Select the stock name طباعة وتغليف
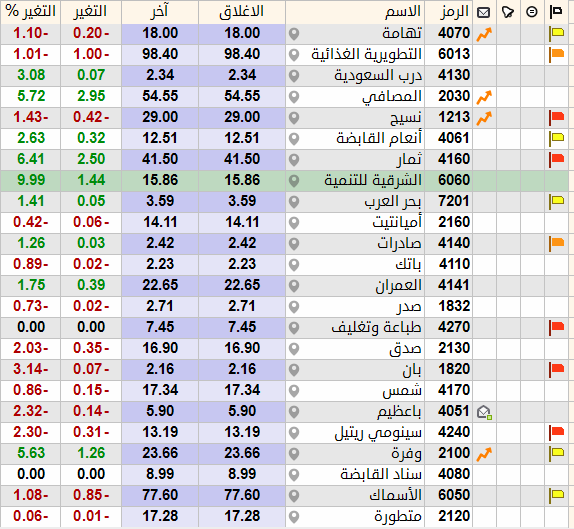 [x=377, y=327]
